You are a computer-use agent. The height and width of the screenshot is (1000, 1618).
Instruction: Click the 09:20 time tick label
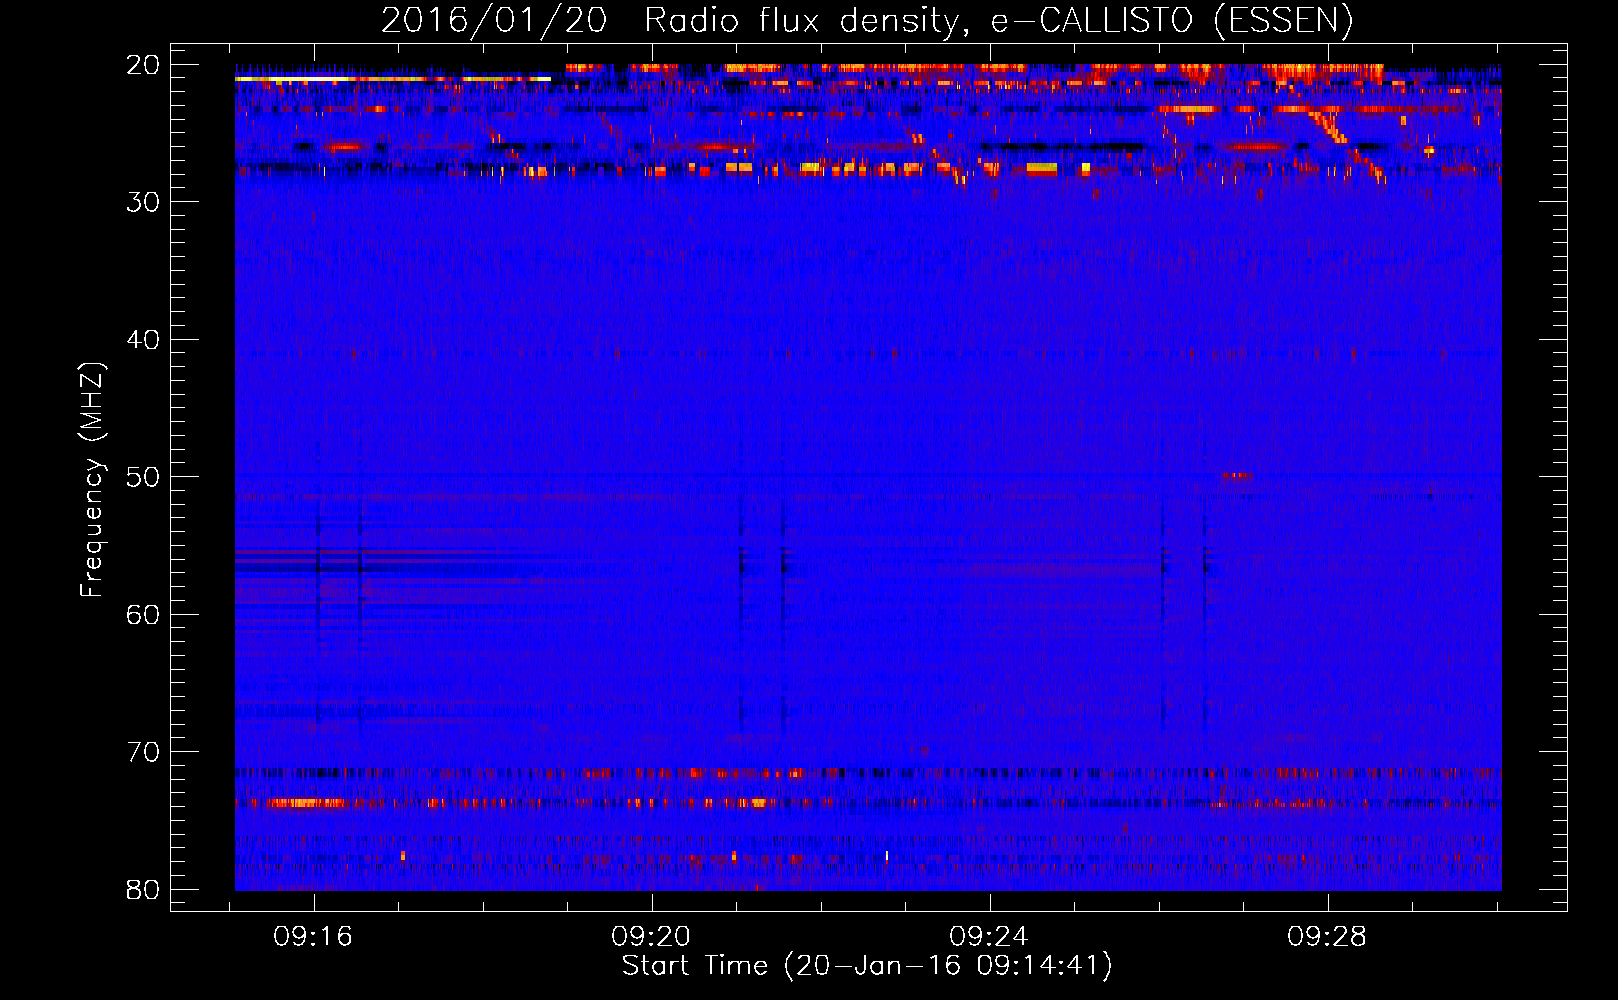click(652, 937)
